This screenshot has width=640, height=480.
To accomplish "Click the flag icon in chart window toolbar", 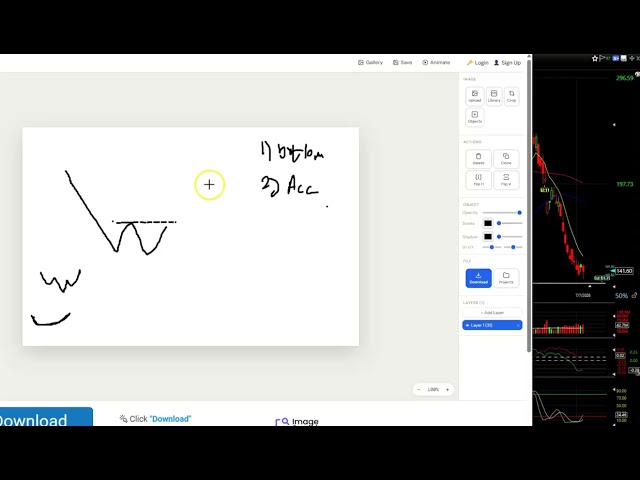I will tap(602, 58).
